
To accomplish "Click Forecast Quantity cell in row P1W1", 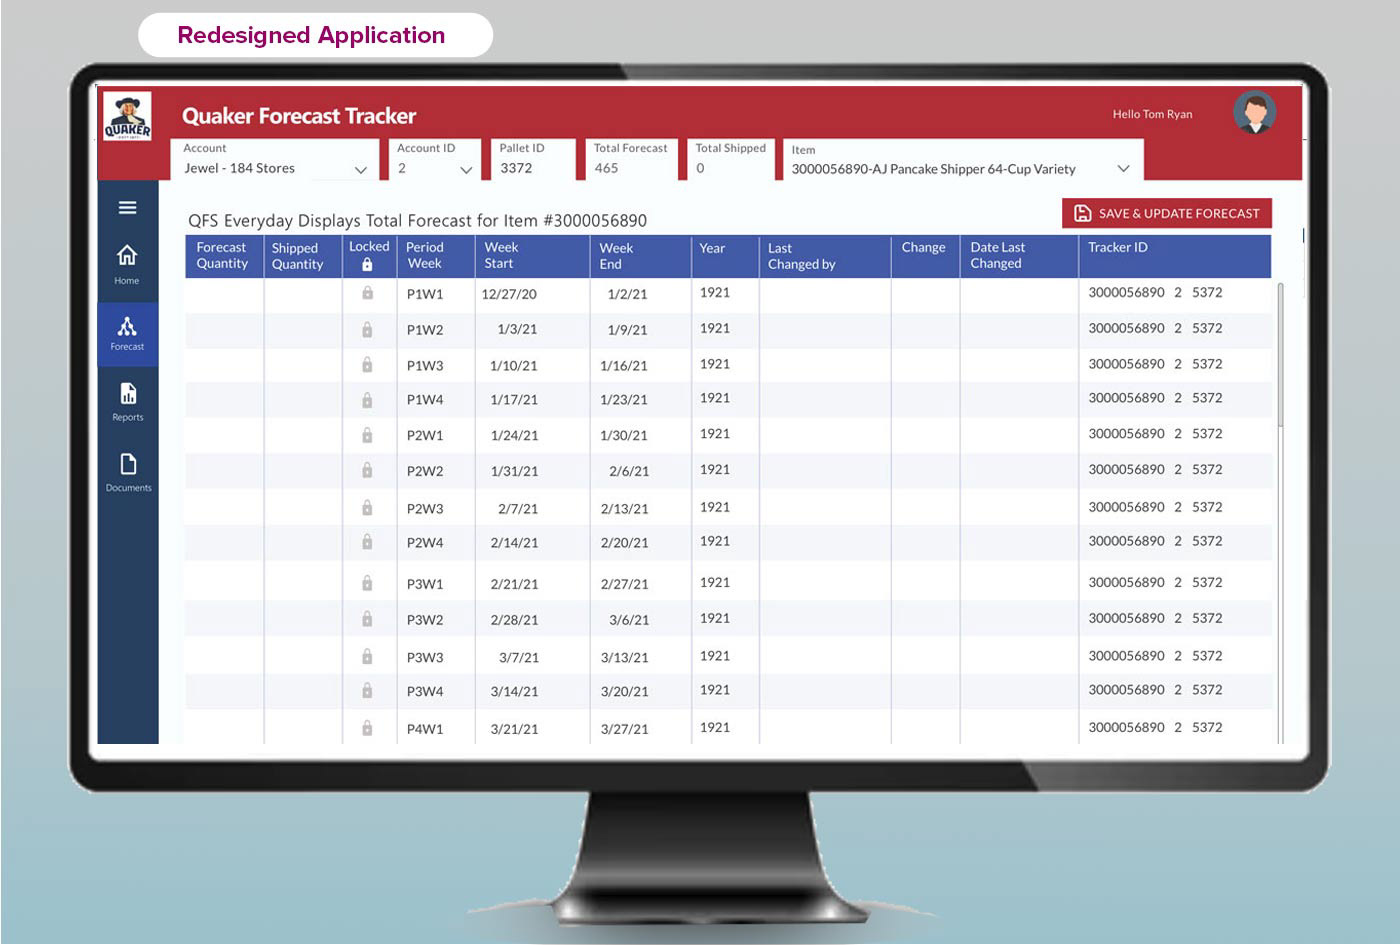I will coord(224,294).
